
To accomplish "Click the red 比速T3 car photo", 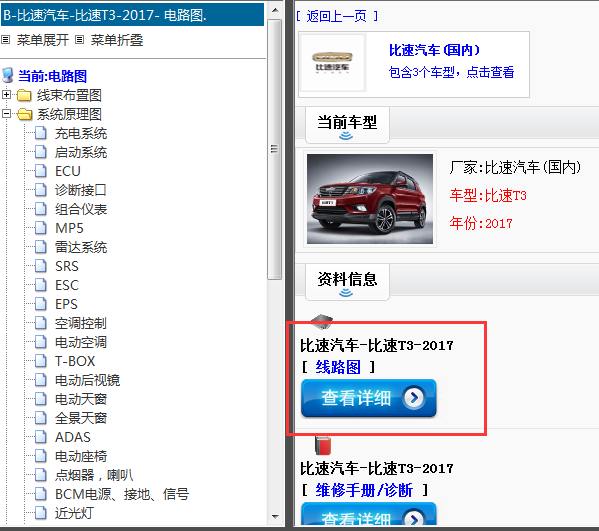I will [370, 199].
